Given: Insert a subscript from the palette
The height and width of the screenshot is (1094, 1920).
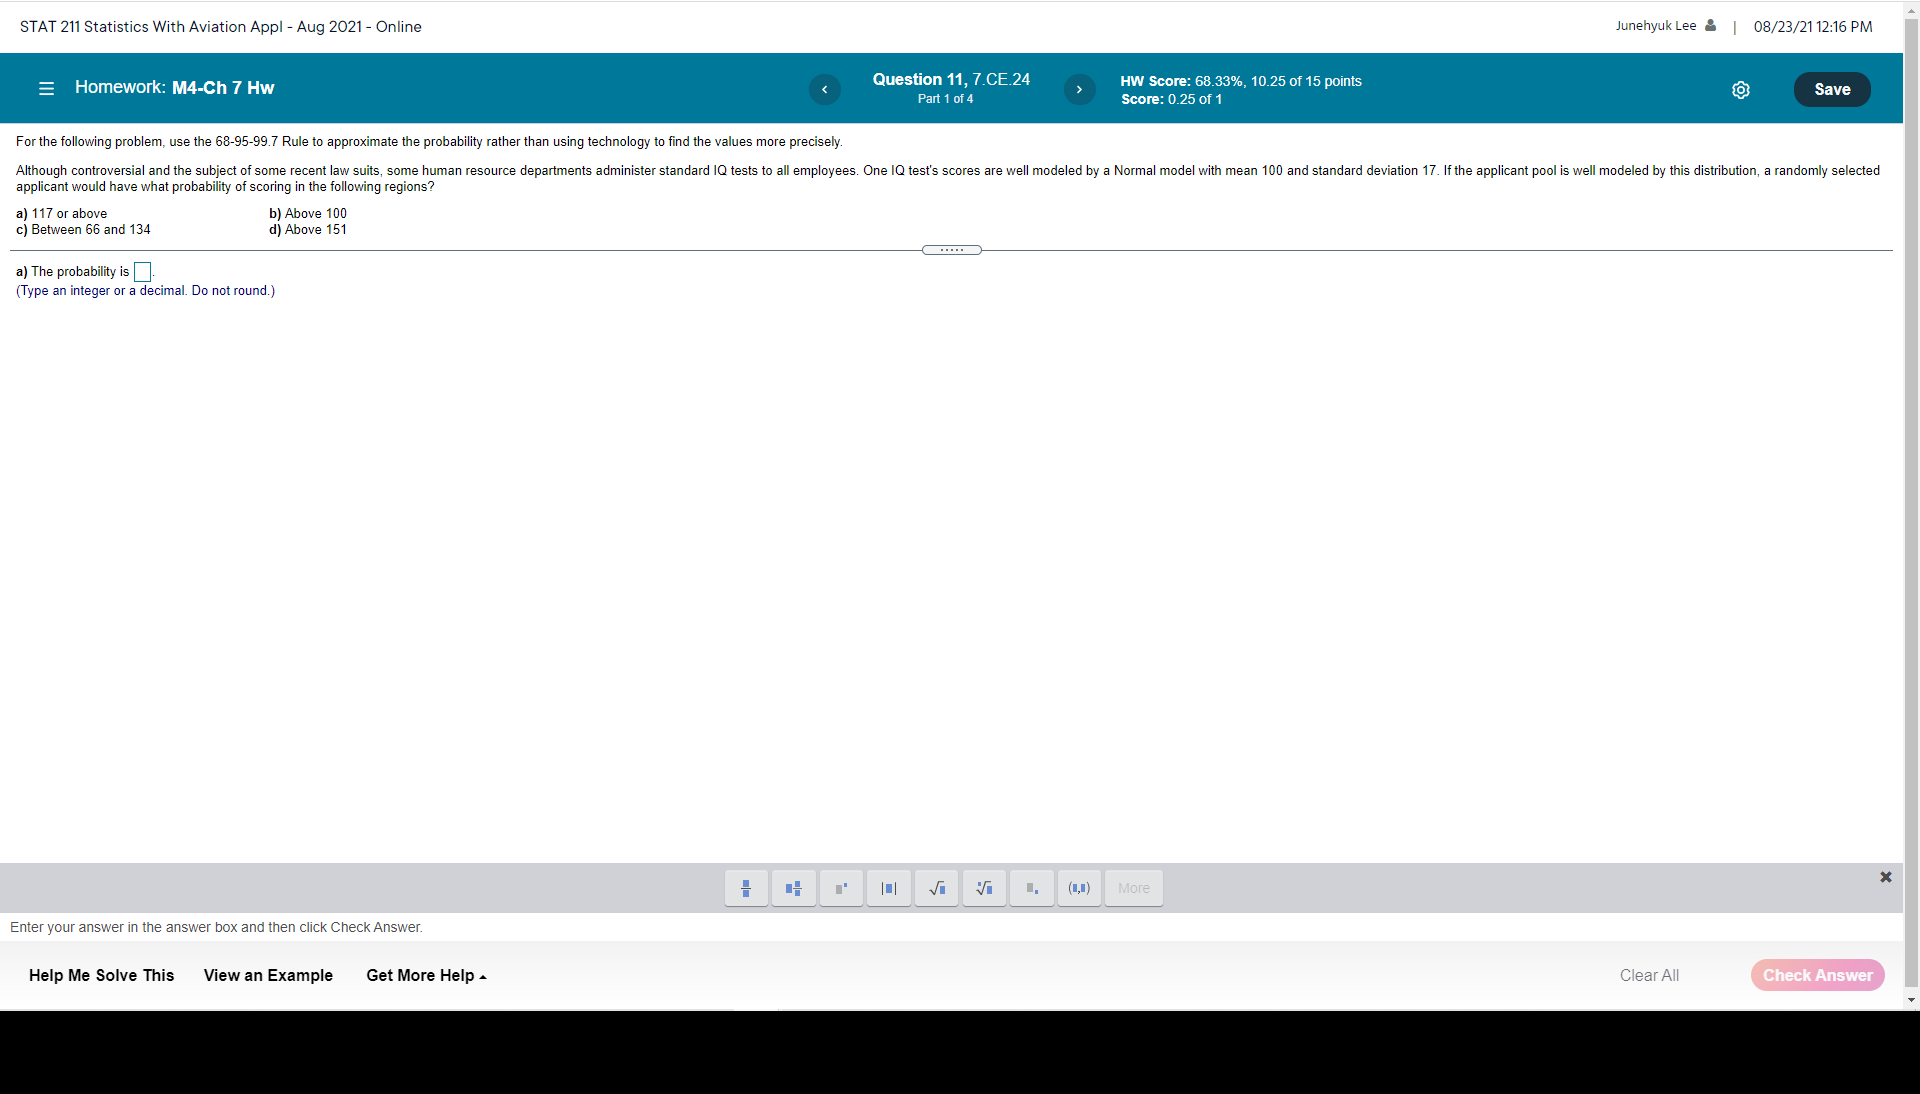Looking at the screenshot, I should [1031, 888].
